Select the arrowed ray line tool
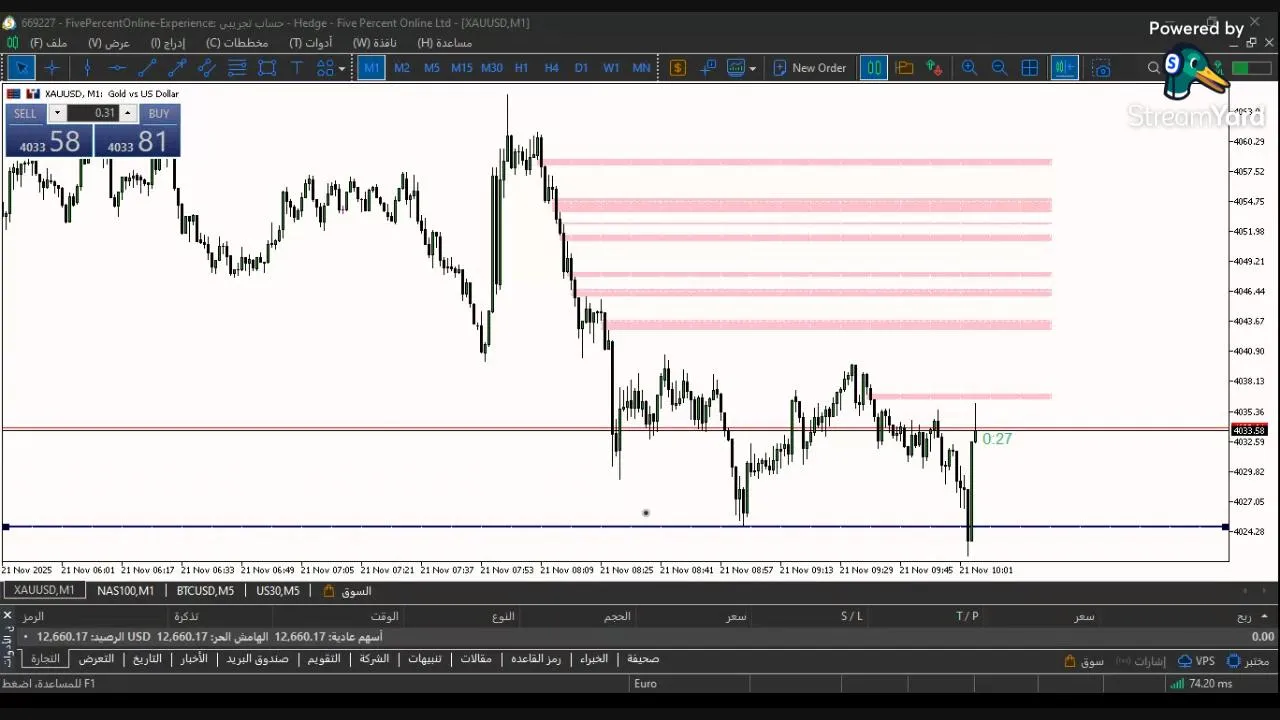This screenshot has height=720, width=1280. pos(177,68)
